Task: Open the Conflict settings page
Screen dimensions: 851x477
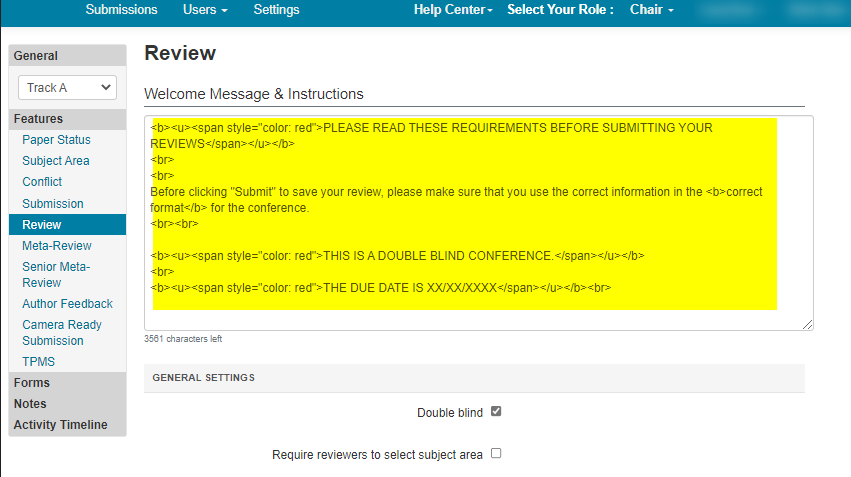Action: coord(42,182)
